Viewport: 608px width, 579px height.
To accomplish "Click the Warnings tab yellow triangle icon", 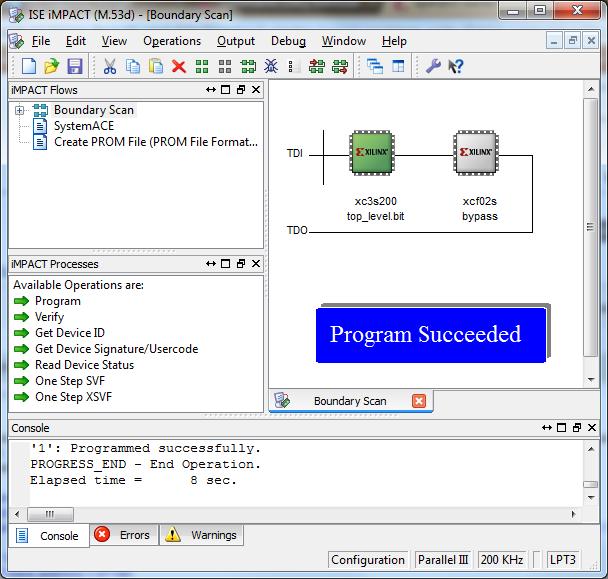I will click(173, 534).
